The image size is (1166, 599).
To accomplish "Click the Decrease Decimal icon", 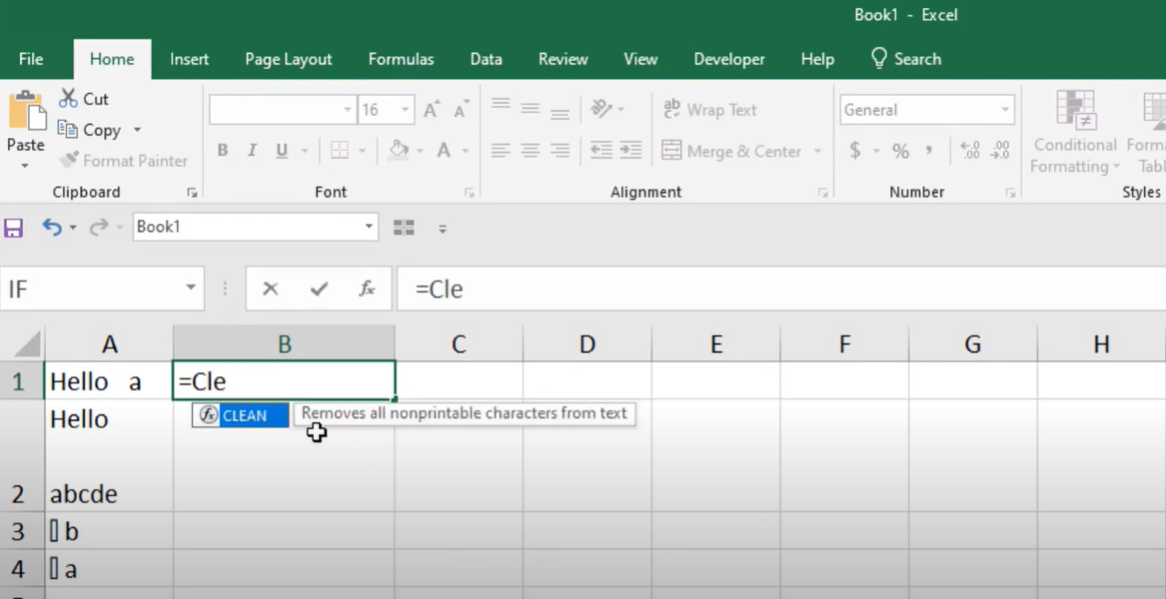I will point(1001,151).
